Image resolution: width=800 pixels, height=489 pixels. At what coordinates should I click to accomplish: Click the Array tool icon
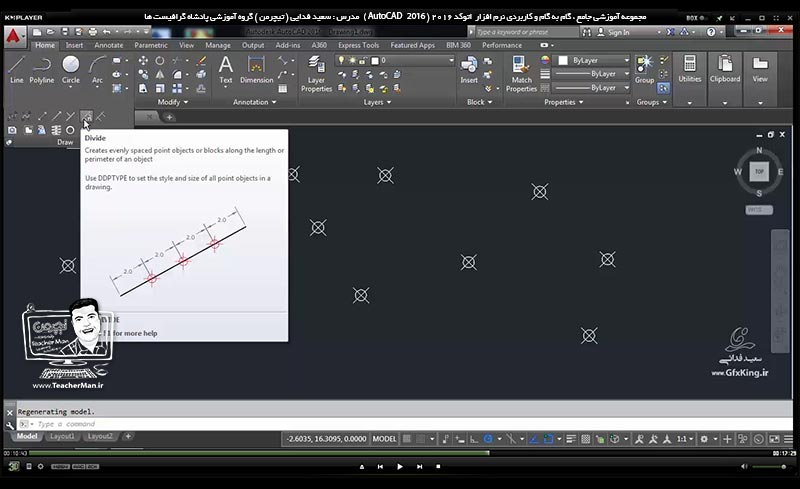177,88
